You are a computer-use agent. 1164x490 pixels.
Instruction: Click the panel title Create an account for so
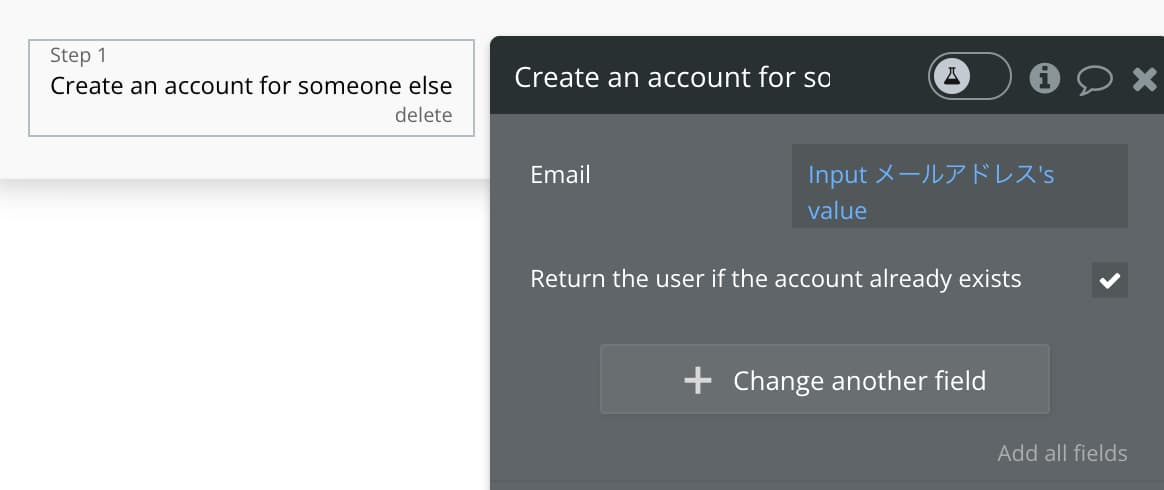(x=672, y=77)
